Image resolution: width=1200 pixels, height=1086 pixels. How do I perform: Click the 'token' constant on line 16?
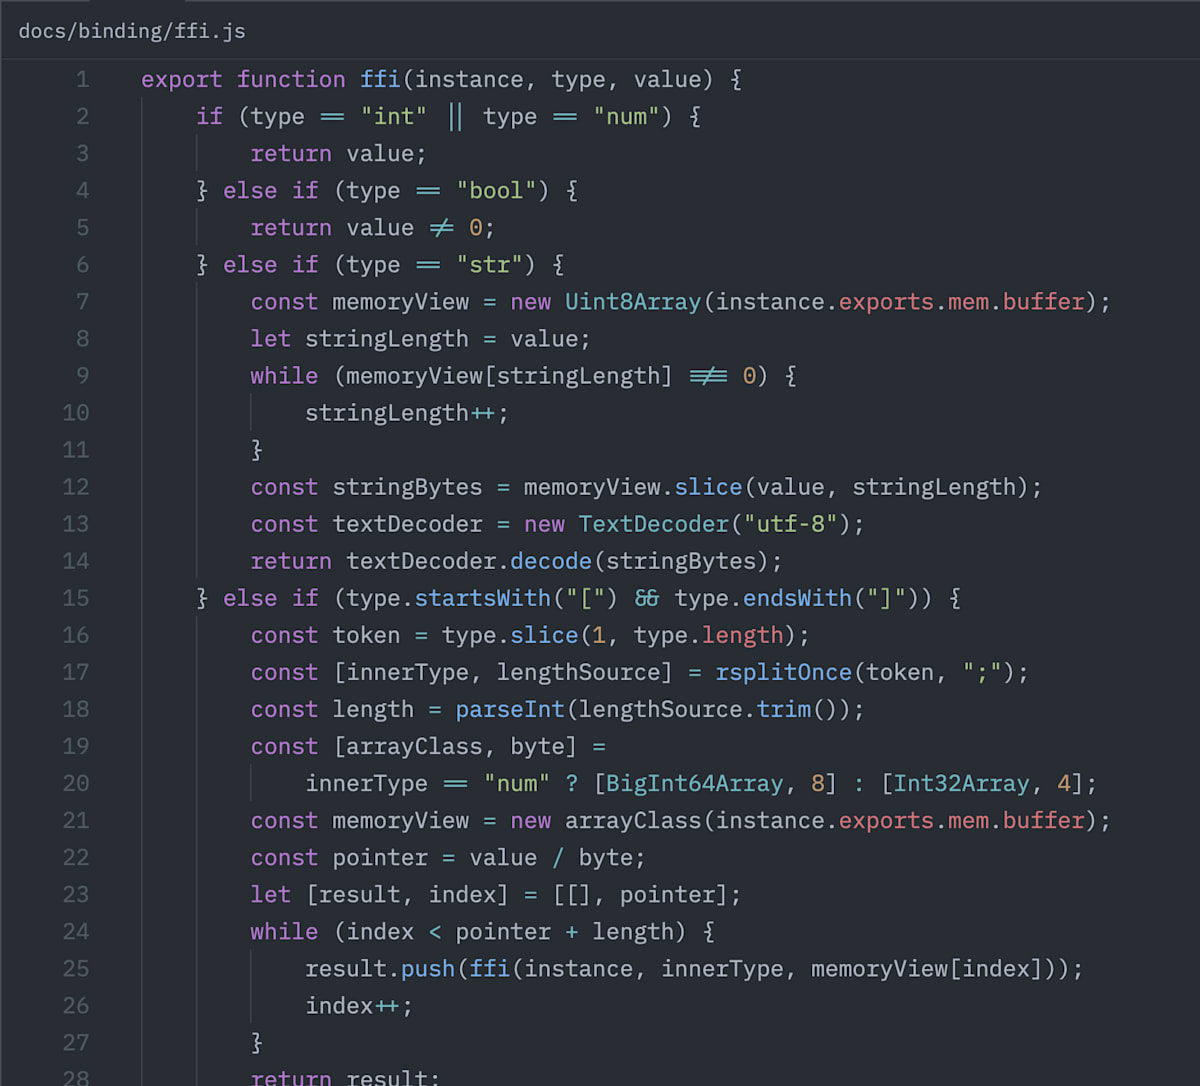366,634
